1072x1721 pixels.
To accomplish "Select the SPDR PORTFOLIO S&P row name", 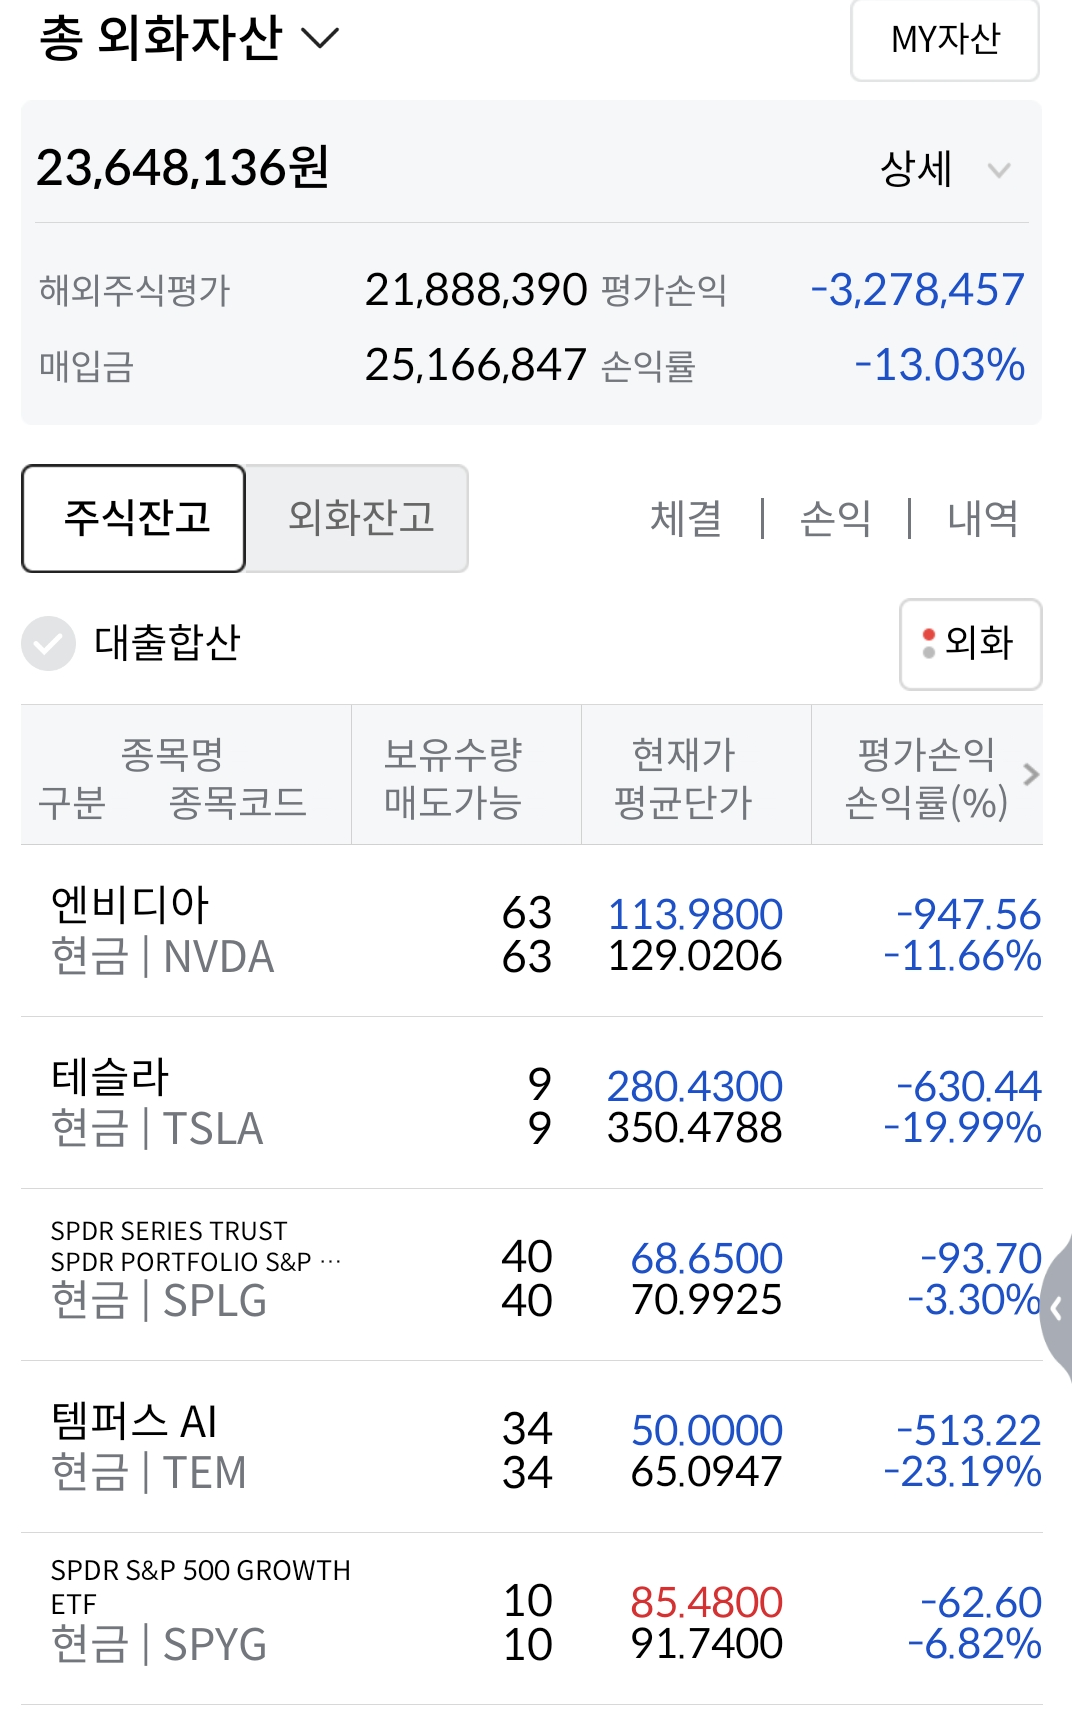I will pyautogui.click(x=196, y=1246).
